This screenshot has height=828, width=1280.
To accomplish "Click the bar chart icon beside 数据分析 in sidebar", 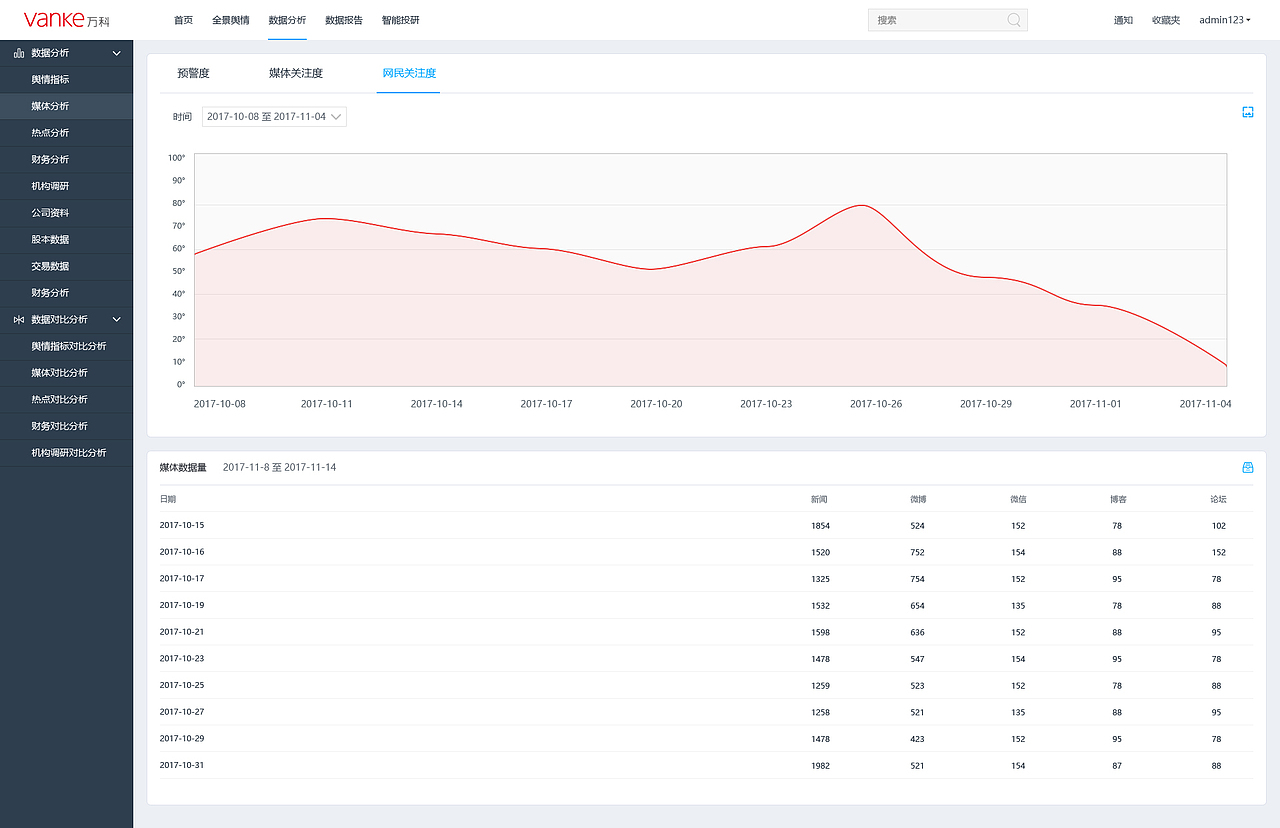I will (x=19, y=53).
